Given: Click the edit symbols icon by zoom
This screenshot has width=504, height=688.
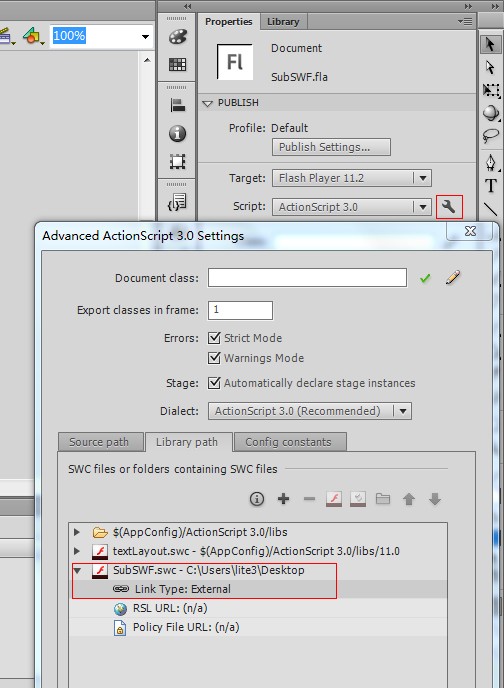Looking at the screenshot, I should [33, 36].
